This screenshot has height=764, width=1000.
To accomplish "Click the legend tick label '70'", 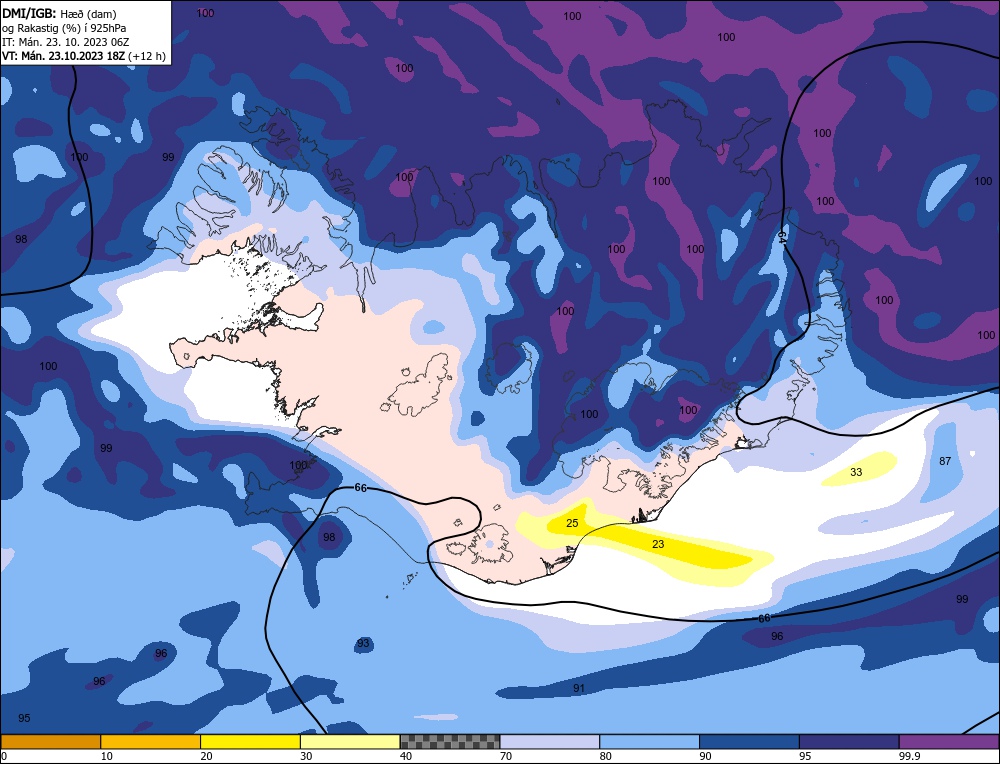I will point(506,756).
